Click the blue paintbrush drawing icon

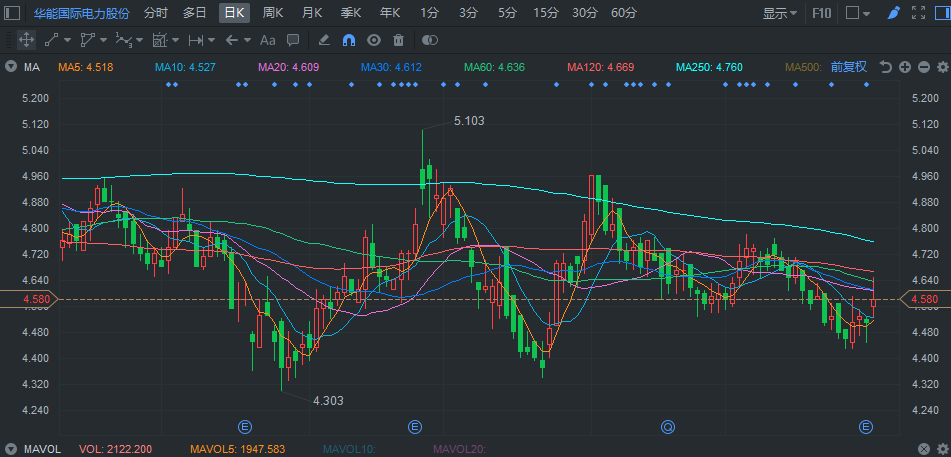(x=893, y=13)
